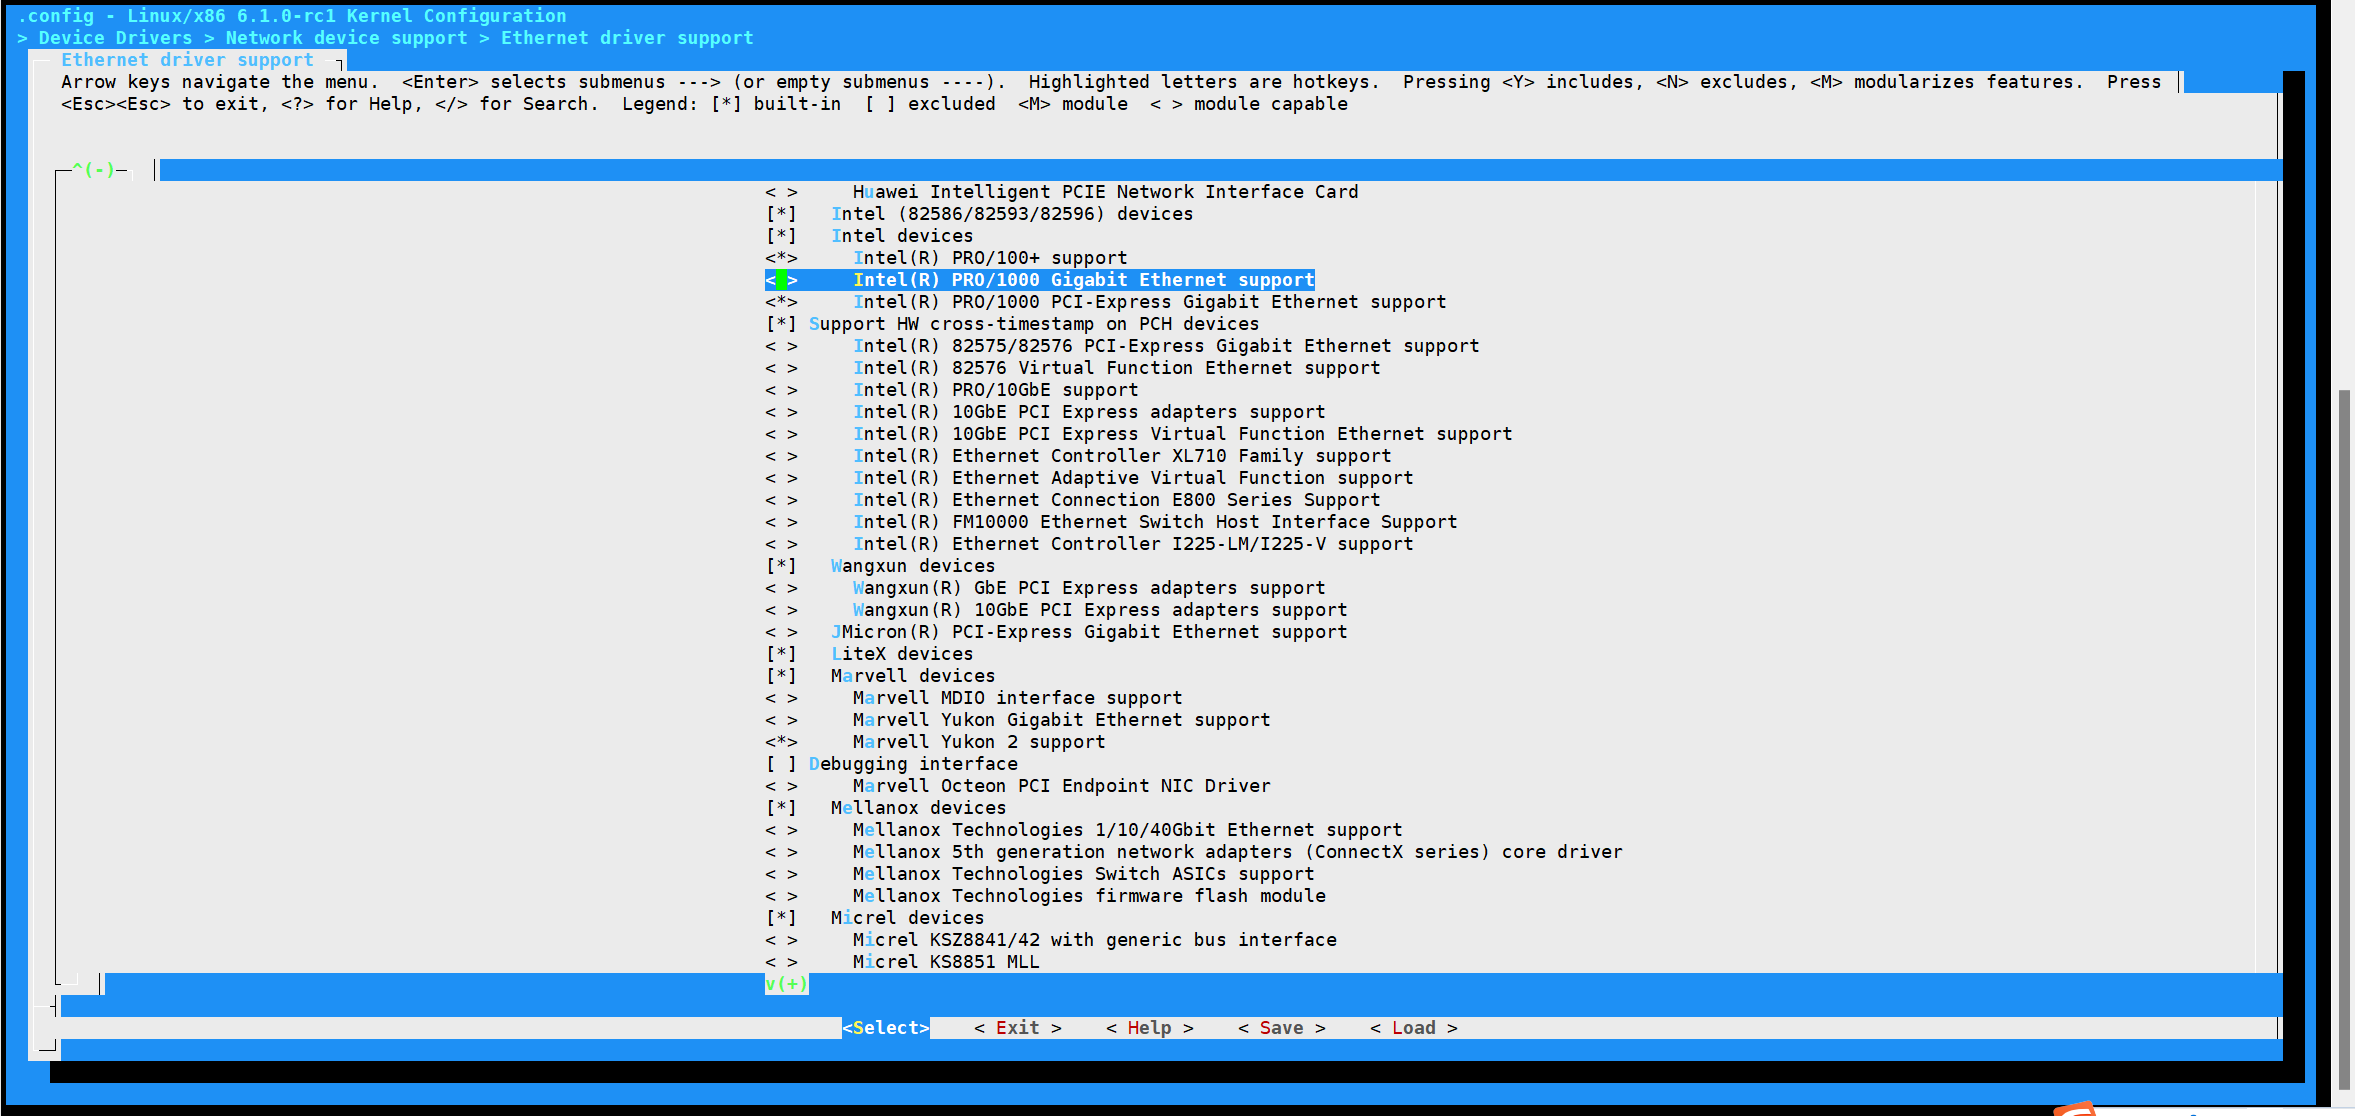
Task: Click module marker for Micrel KS8851 MLL
Action: click(x=781, y=962)
